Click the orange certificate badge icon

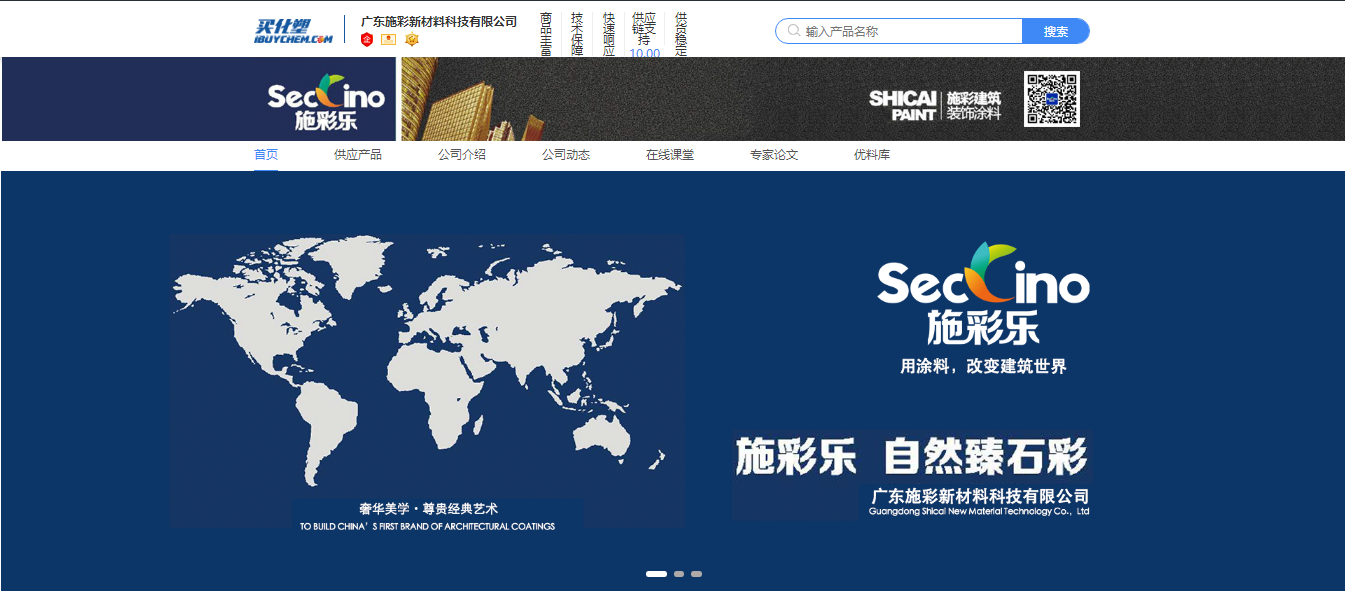pos(388,39)
